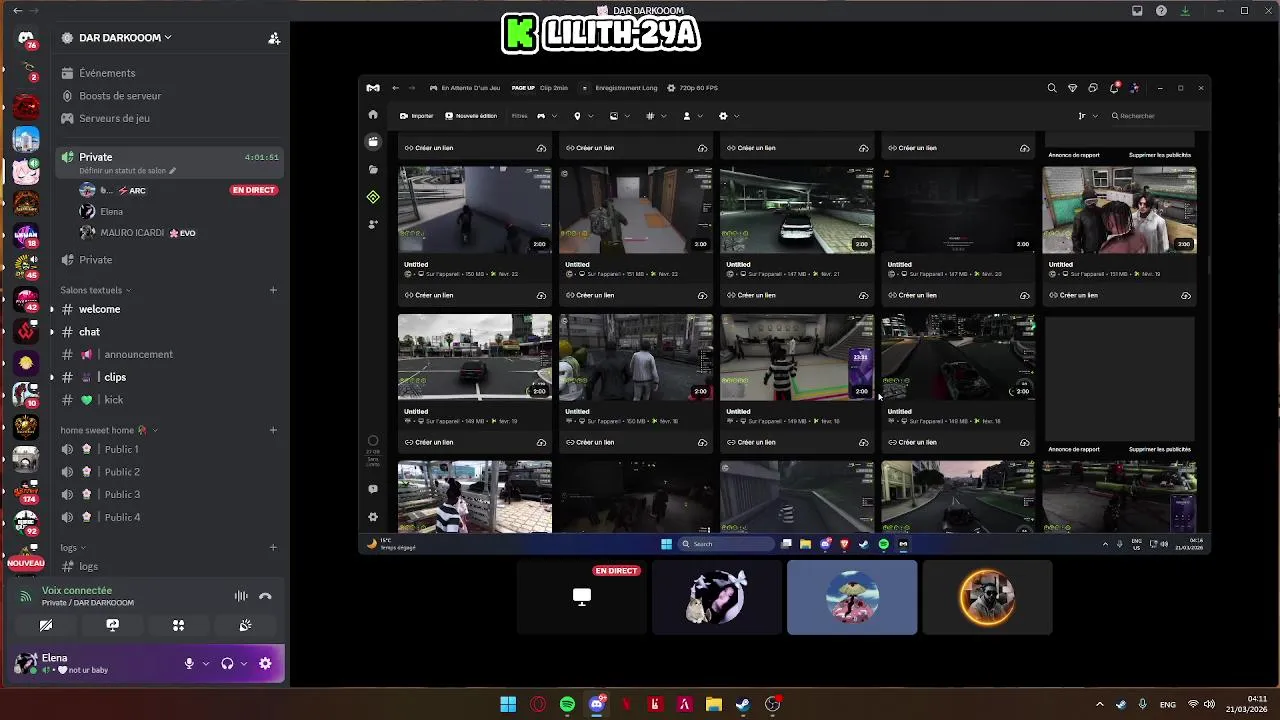Add a channel to home sweet home
The height and width of the screenshot is (720, 1280).
[273, 430]
